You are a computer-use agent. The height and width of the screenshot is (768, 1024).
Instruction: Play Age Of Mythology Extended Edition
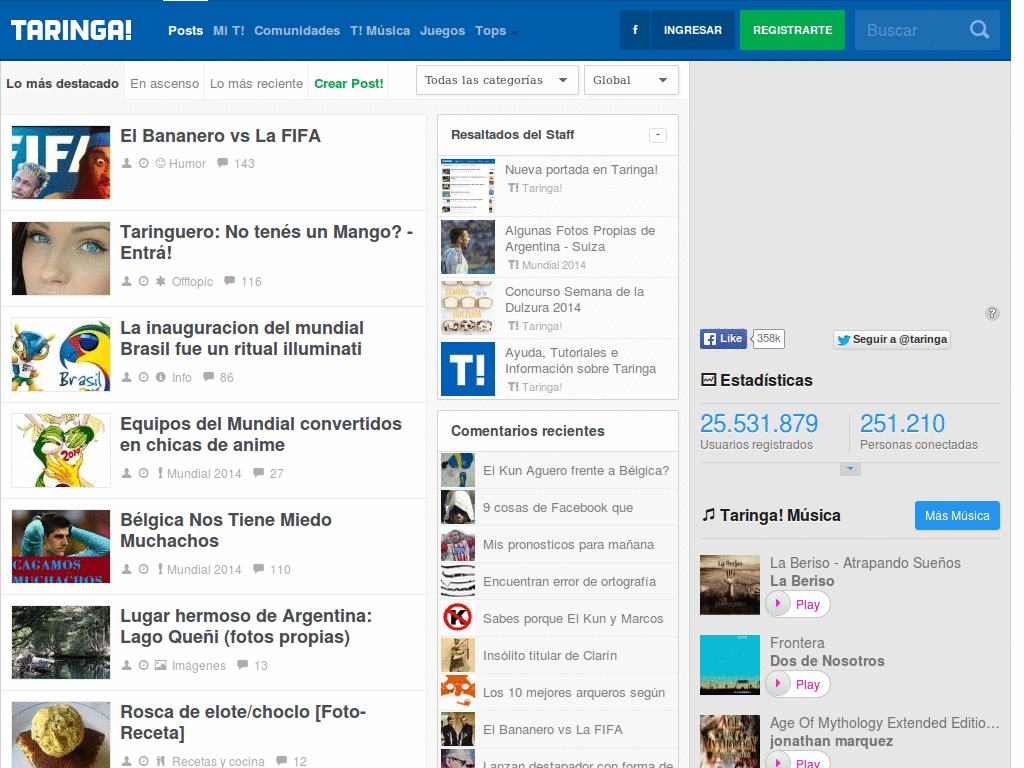pos(797,761)
